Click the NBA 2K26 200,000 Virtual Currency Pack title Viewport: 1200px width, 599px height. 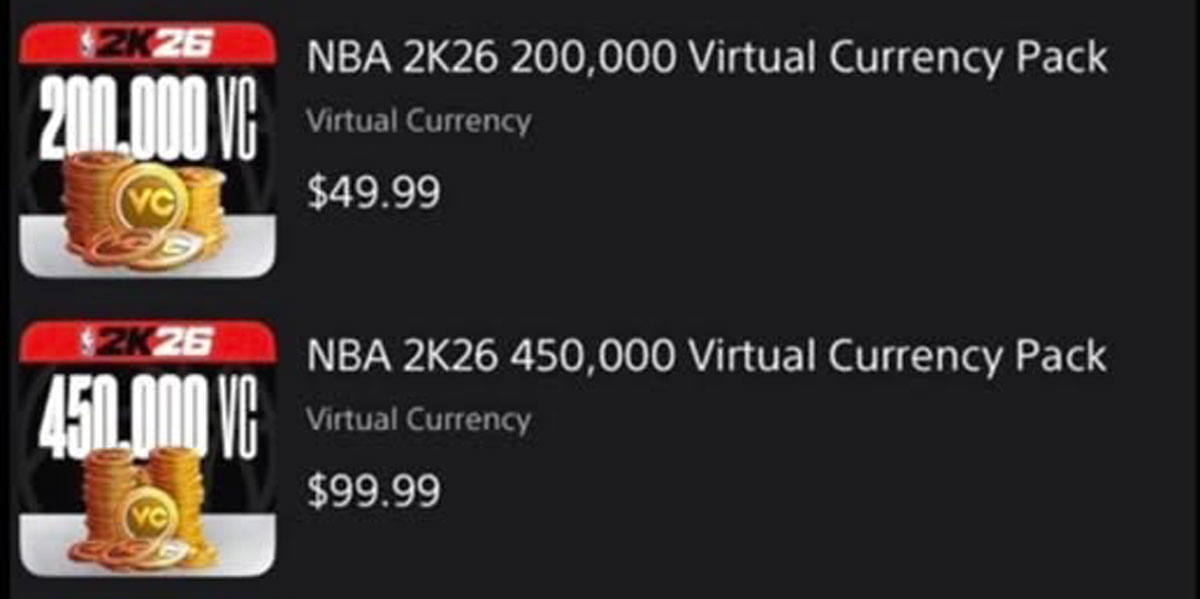(x=706, y=58)
